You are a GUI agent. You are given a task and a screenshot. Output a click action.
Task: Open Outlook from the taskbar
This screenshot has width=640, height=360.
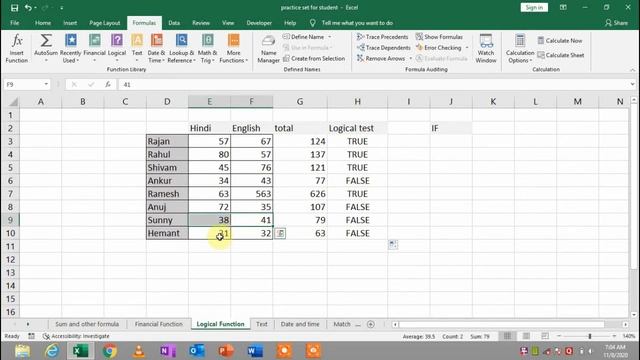click(197, 351)
